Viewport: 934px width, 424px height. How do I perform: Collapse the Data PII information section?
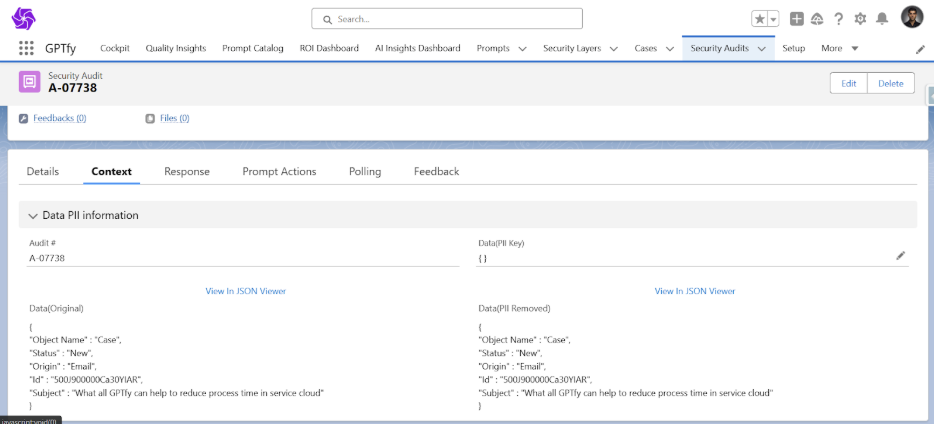point(33,215)
